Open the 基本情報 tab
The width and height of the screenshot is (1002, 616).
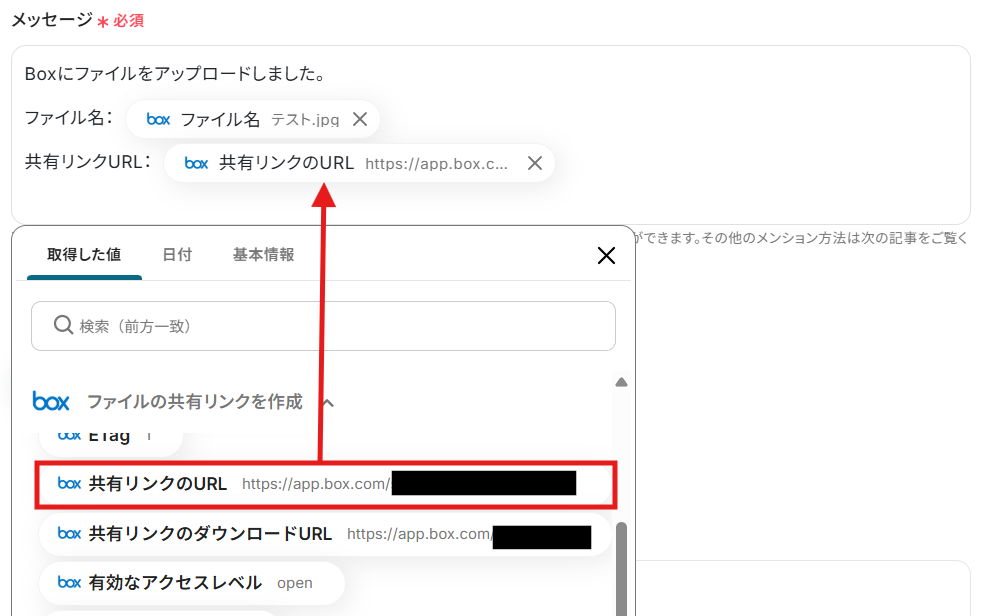click(263, 255)
